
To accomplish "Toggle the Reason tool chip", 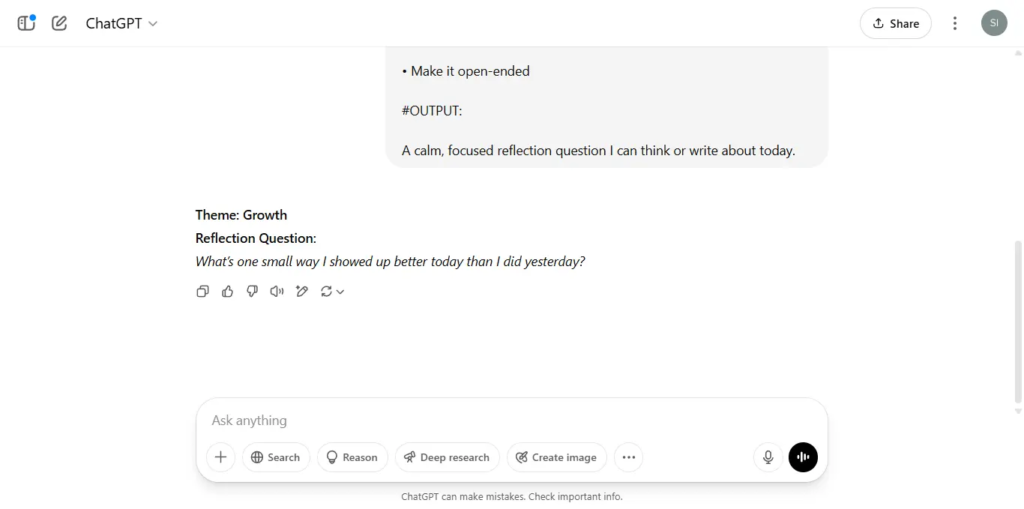I will 352,457.
